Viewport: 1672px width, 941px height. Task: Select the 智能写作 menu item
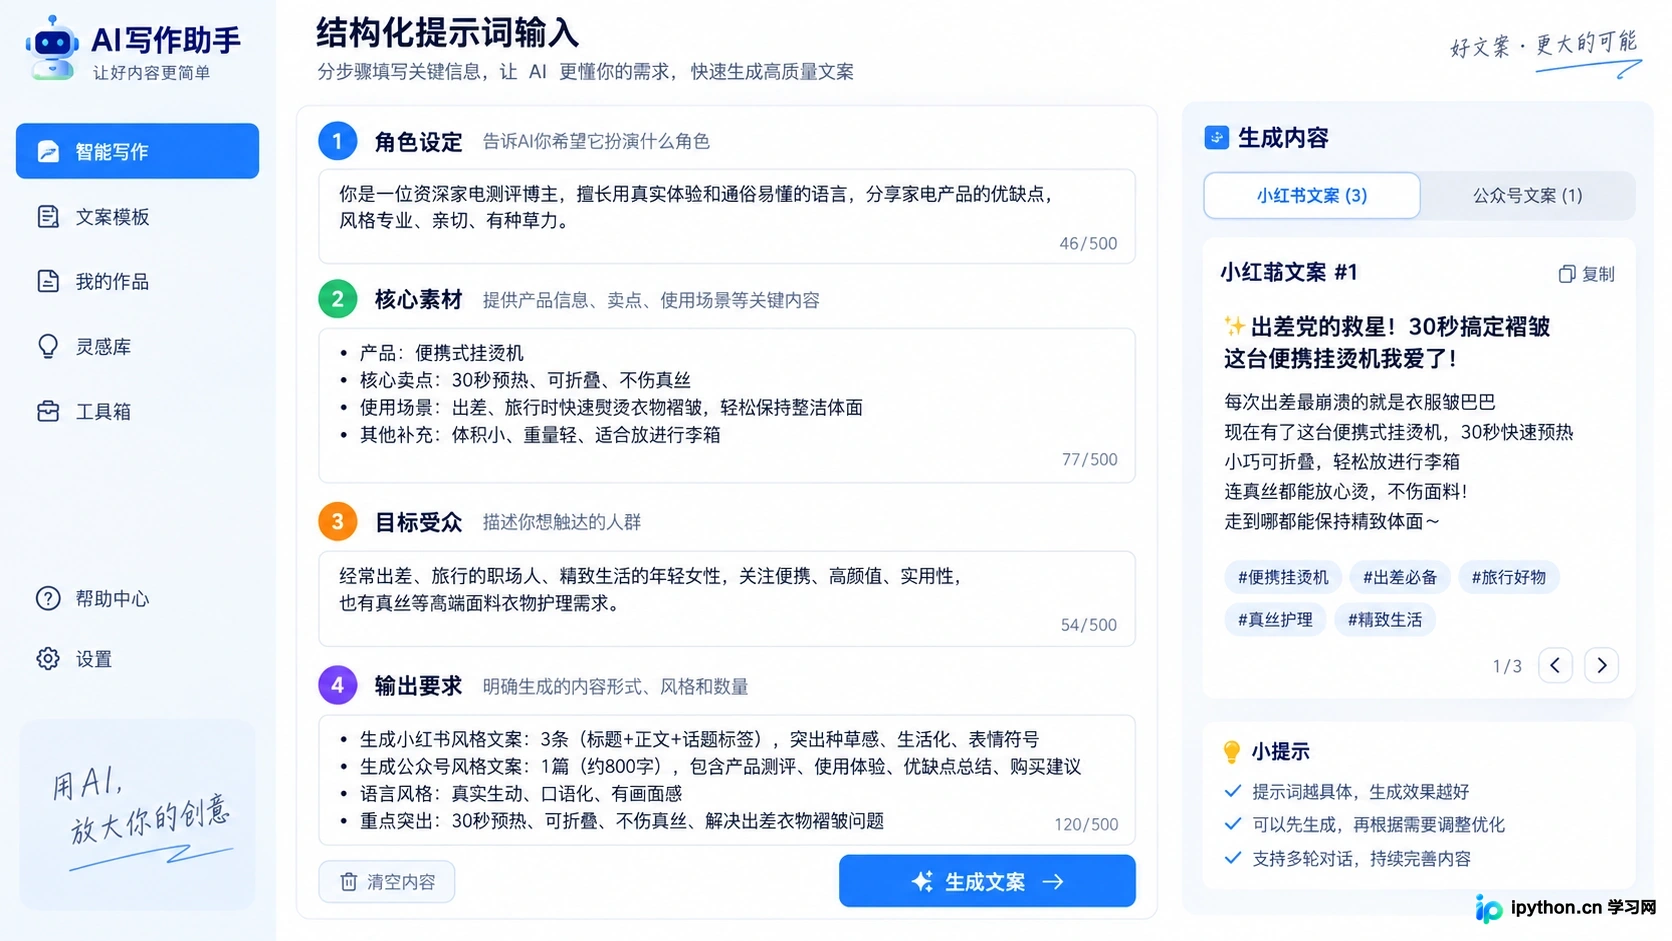coord(137,151)
